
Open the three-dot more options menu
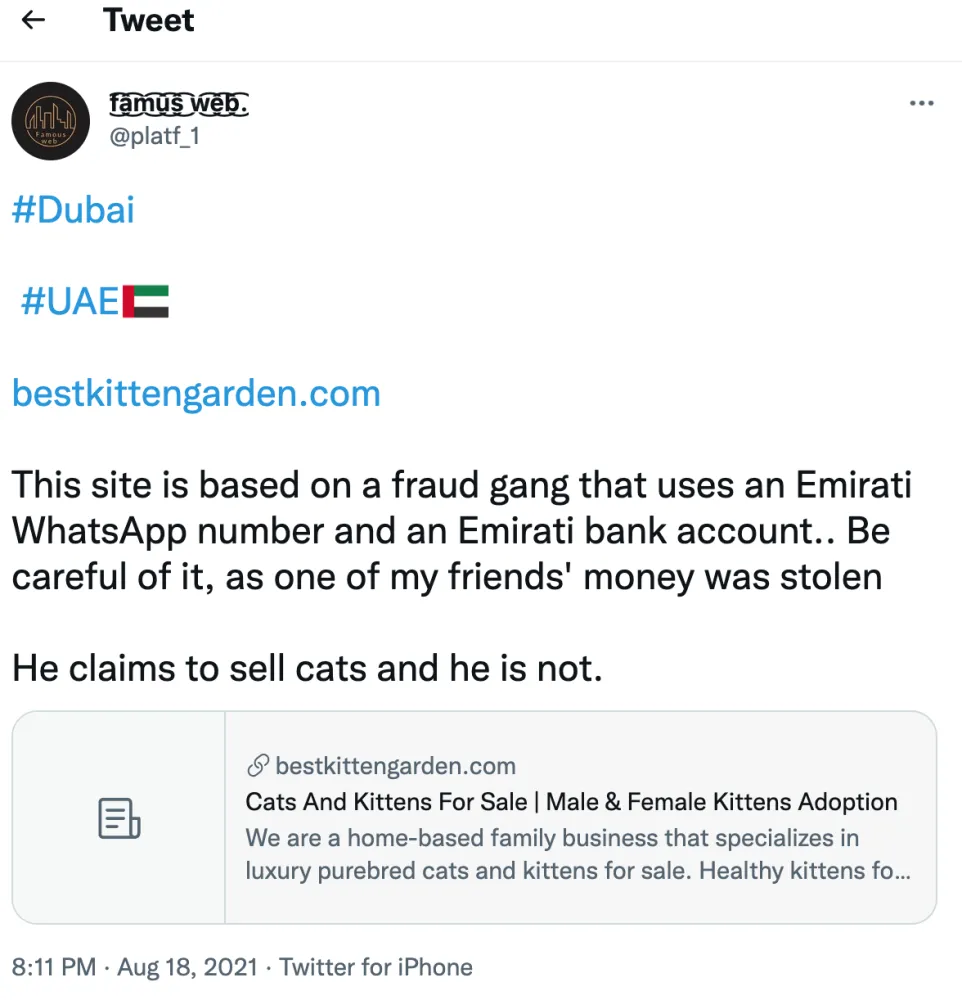(x=920, y=104)
